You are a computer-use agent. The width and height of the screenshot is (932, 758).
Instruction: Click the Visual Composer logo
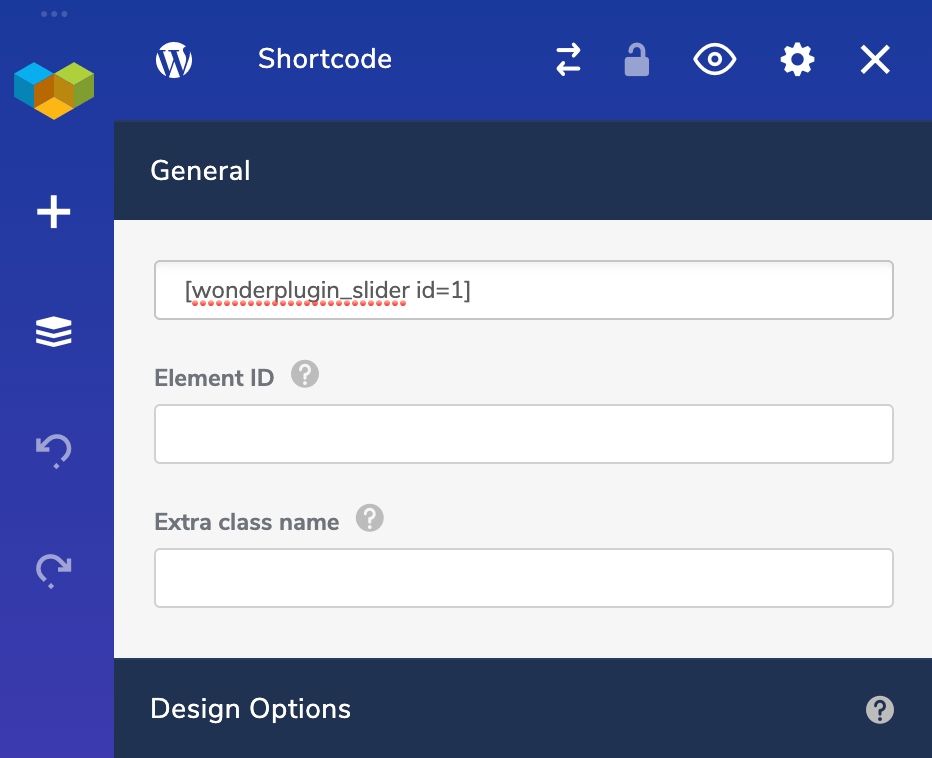pos(53,90)
